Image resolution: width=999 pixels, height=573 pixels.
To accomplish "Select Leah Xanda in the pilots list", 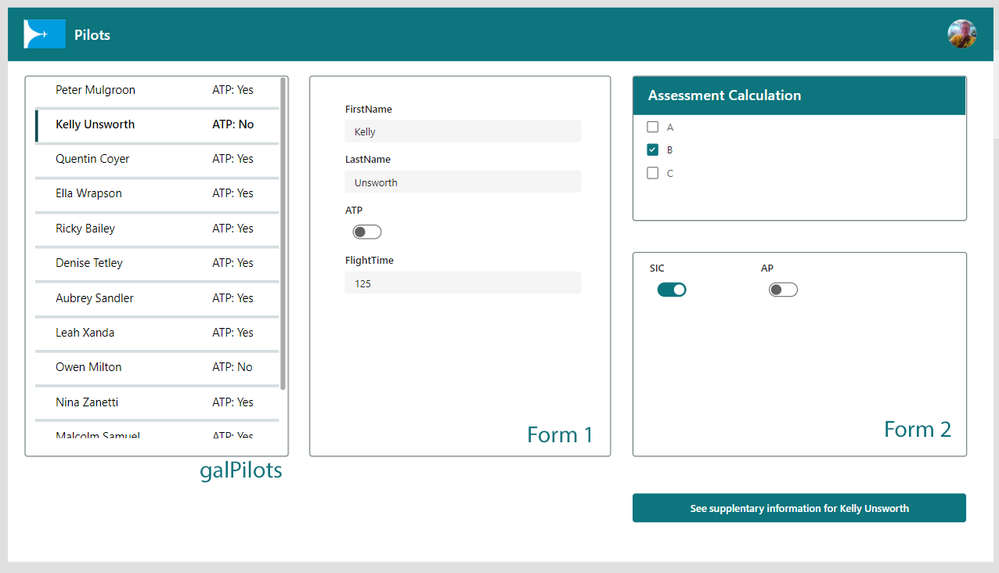I will pyautogui.click(x=157, y=333).
